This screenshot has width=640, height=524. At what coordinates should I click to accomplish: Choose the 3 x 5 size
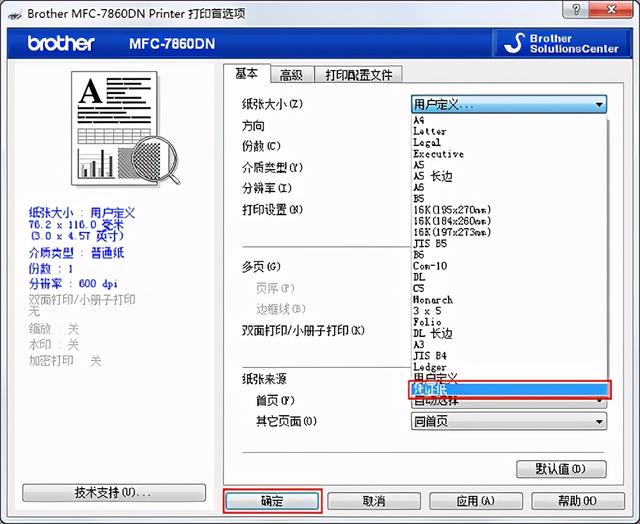(x=427, y=311)
